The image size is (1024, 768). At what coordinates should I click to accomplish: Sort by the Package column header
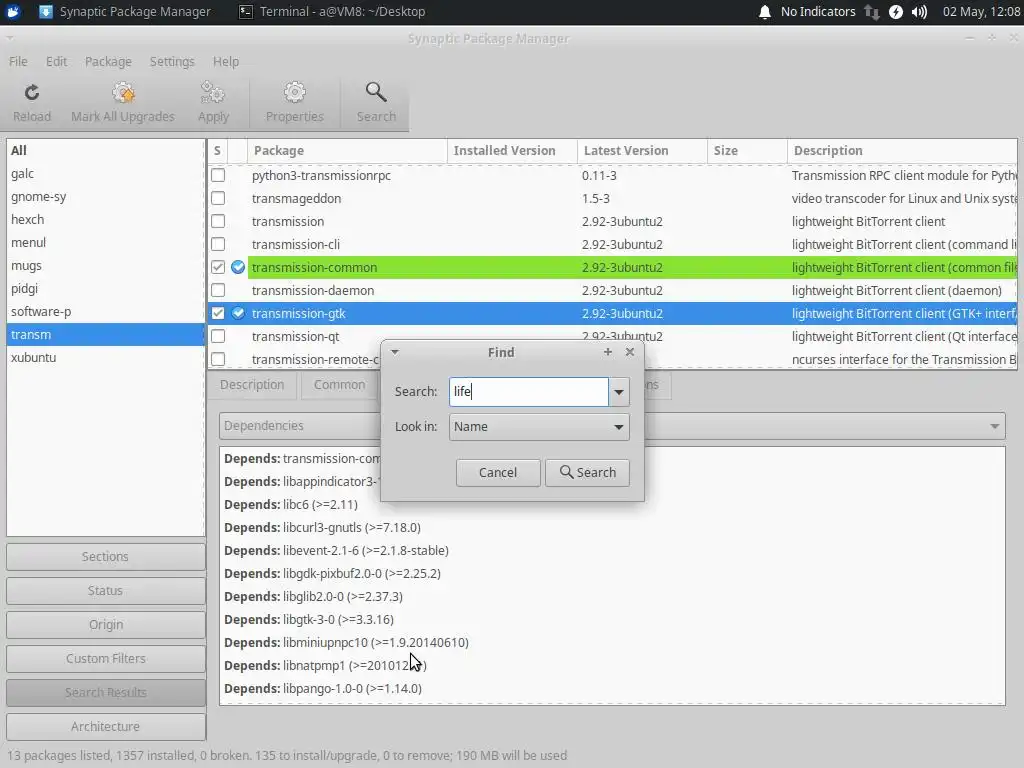(347, 150)
